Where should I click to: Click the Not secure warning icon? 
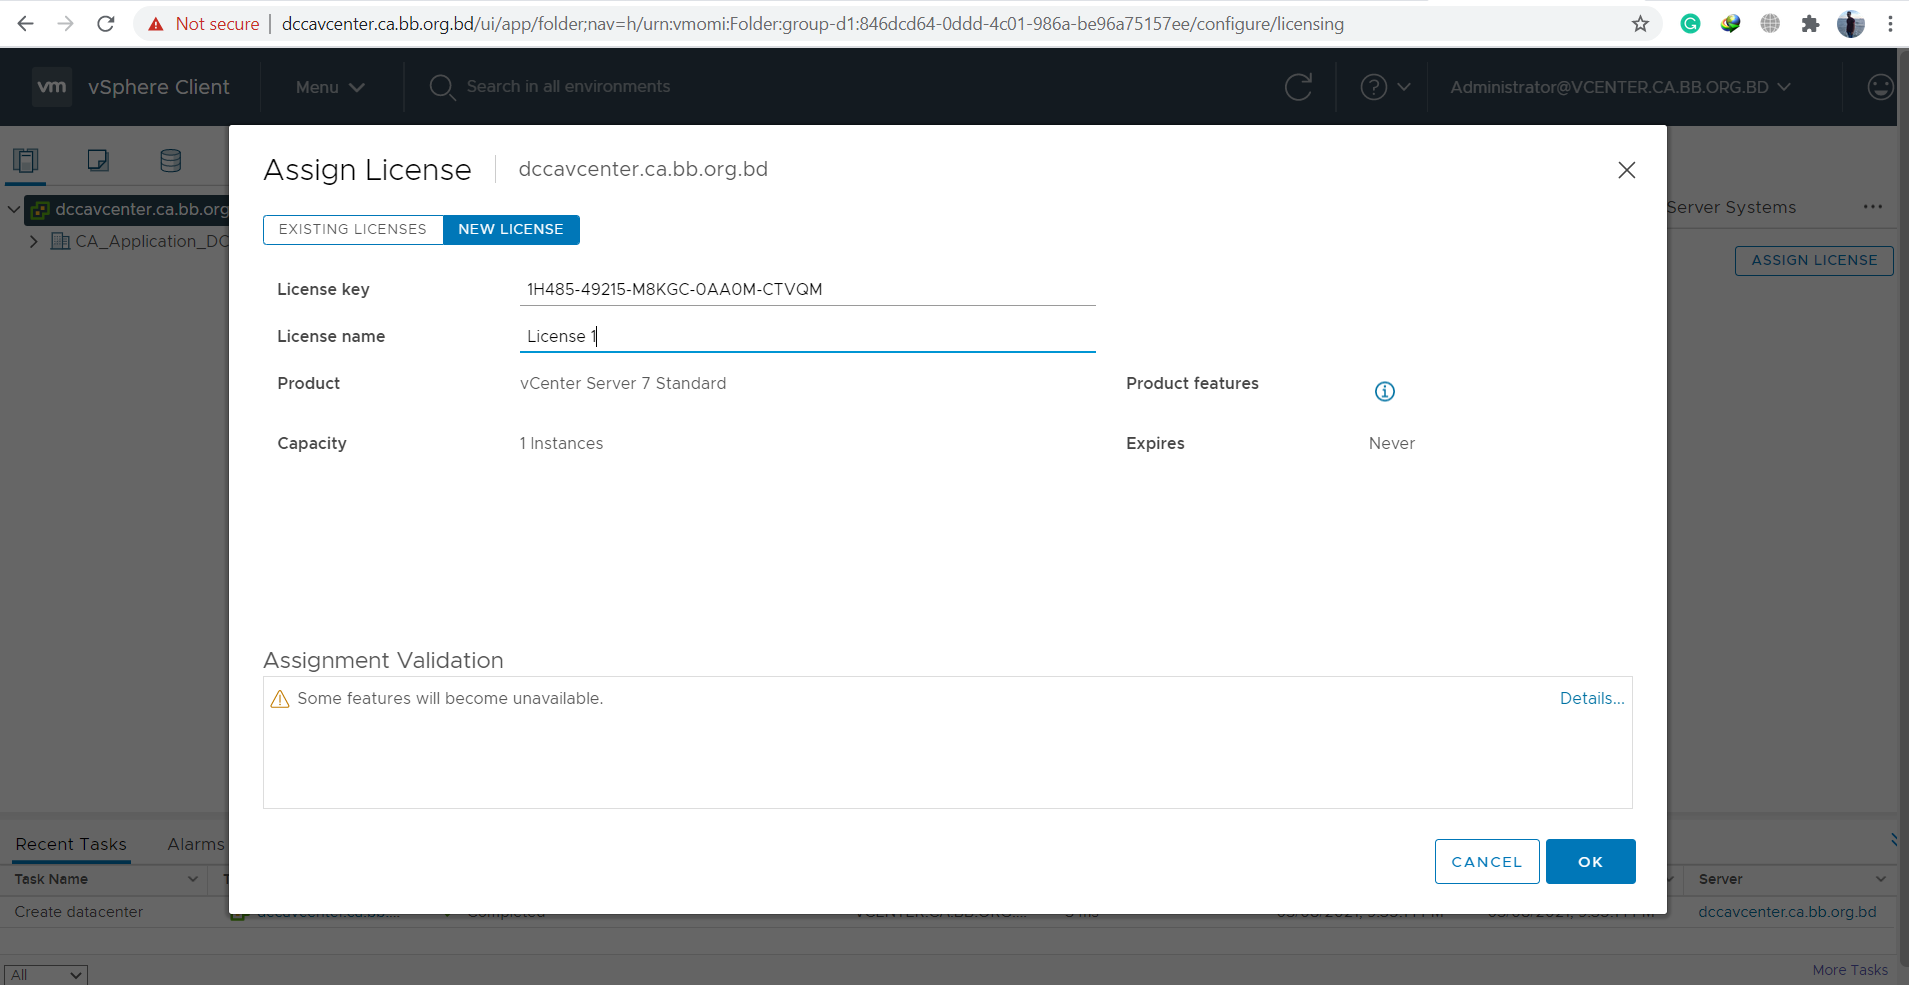[x=156, y=24]
